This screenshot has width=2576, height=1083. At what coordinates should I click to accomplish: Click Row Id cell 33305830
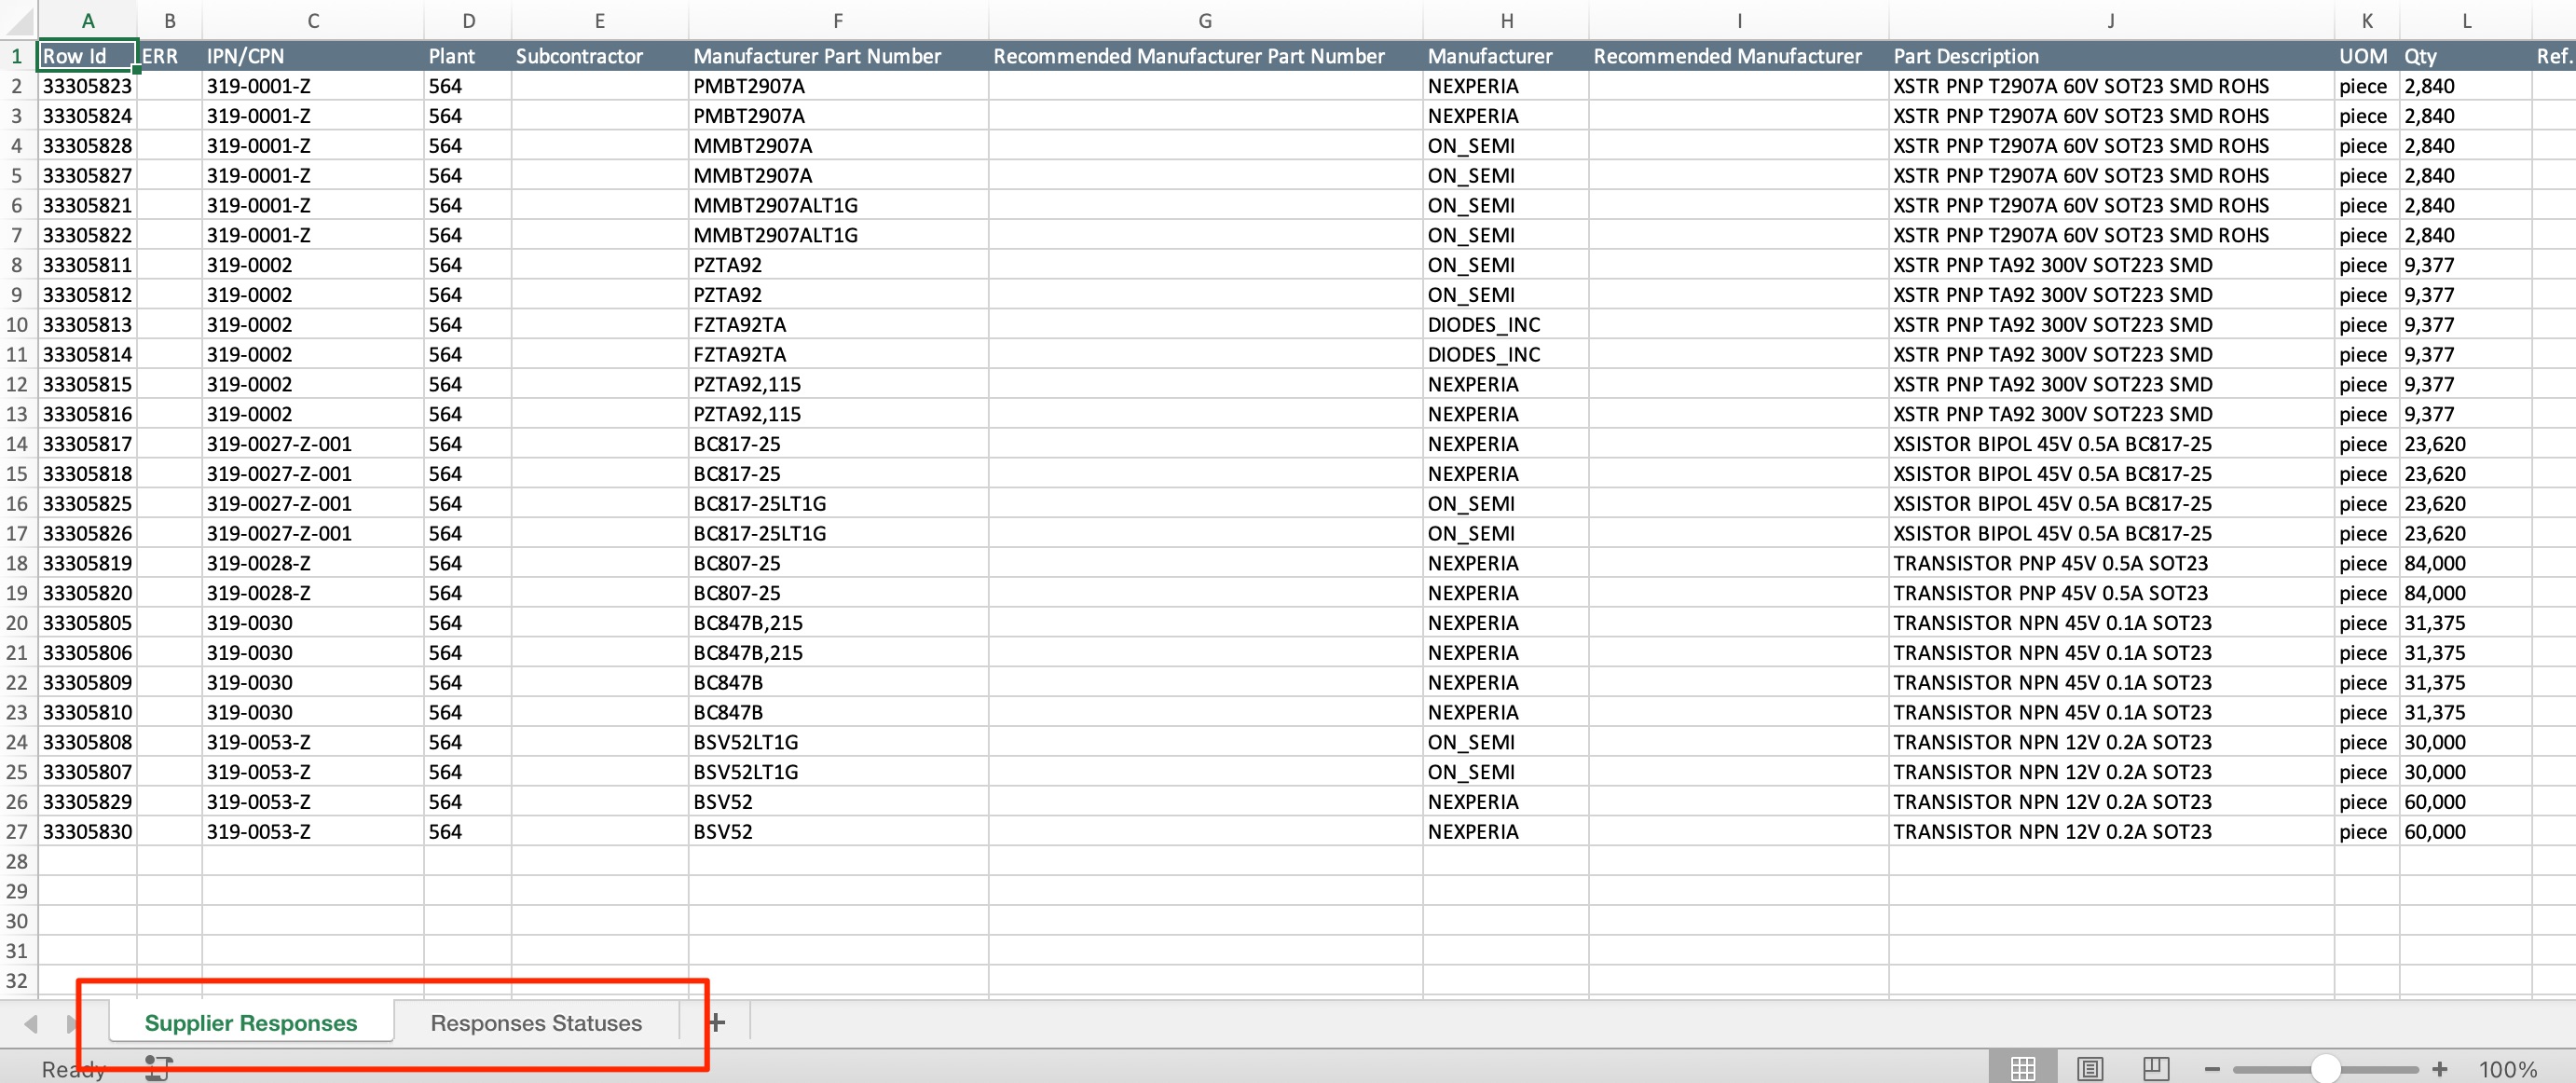pos(87,831)
